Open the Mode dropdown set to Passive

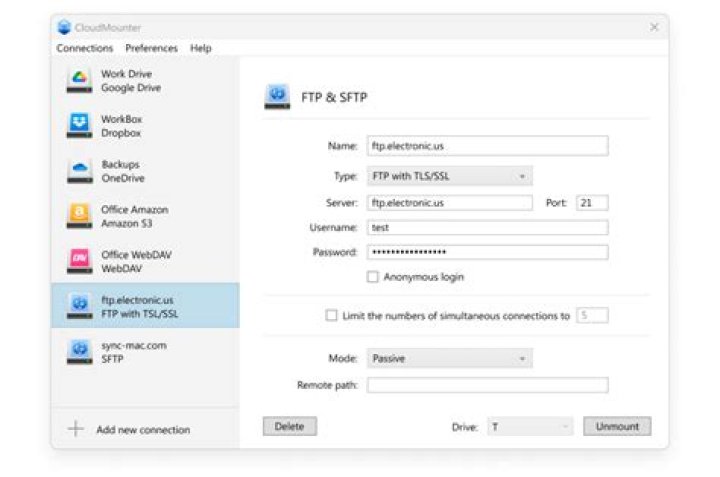(450, 358)
